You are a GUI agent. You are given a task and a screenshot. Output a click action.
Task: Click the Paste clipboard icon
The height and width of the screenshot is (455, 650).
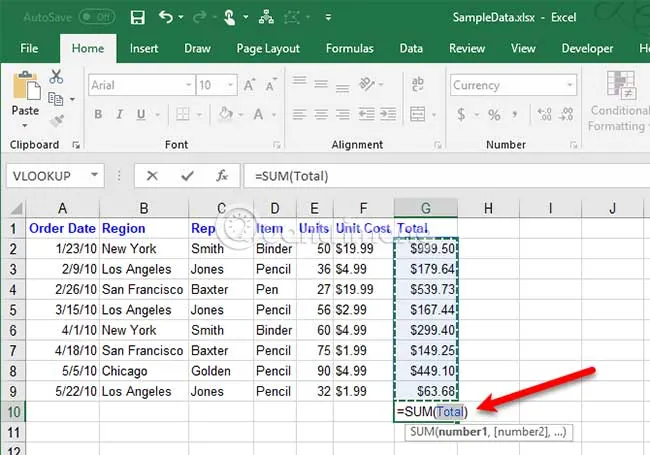pyautogui.click(x=27, y=86)
